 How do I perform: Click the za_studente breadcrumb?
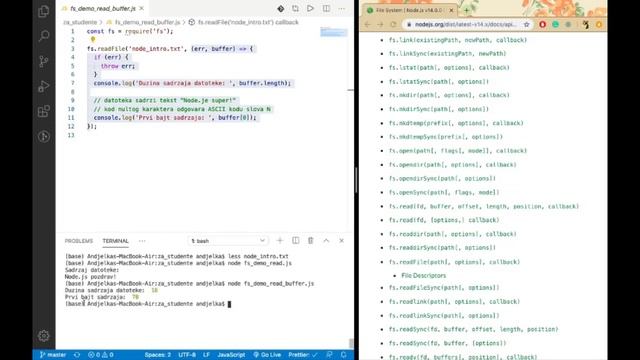tap(80, 22)
